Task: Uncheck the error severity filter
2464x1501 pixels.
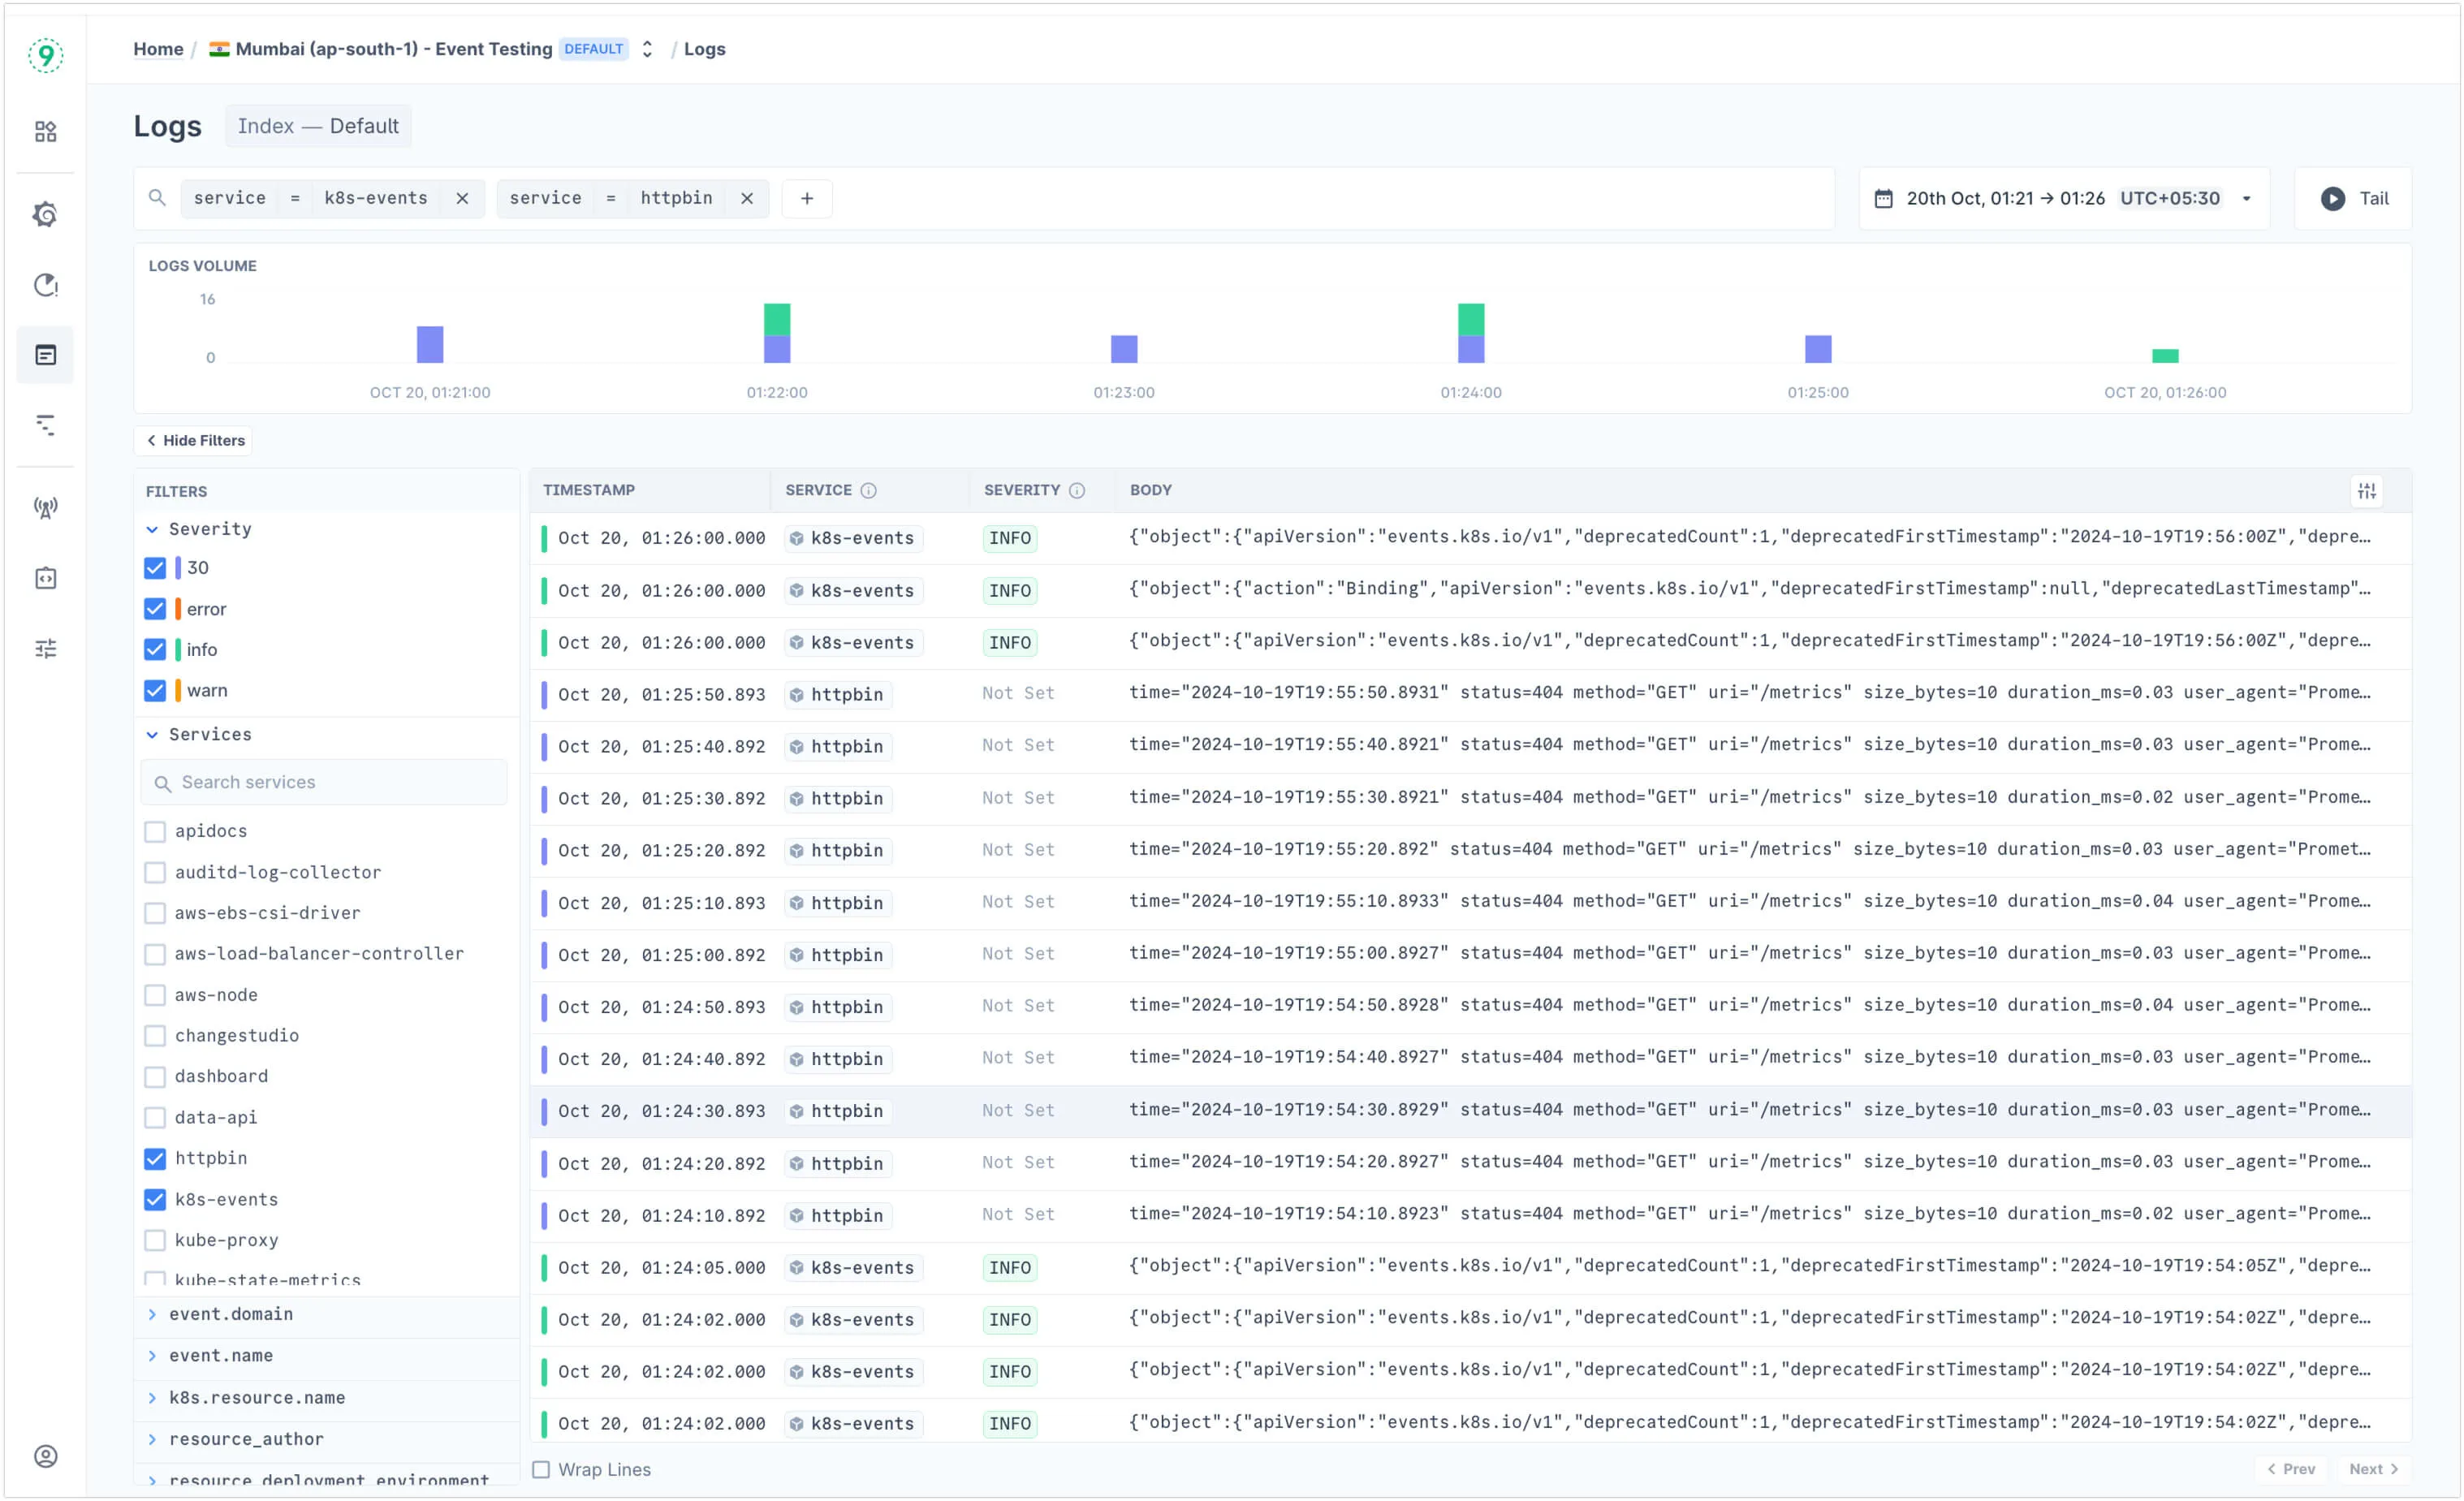Action: [x=155, y=609]
